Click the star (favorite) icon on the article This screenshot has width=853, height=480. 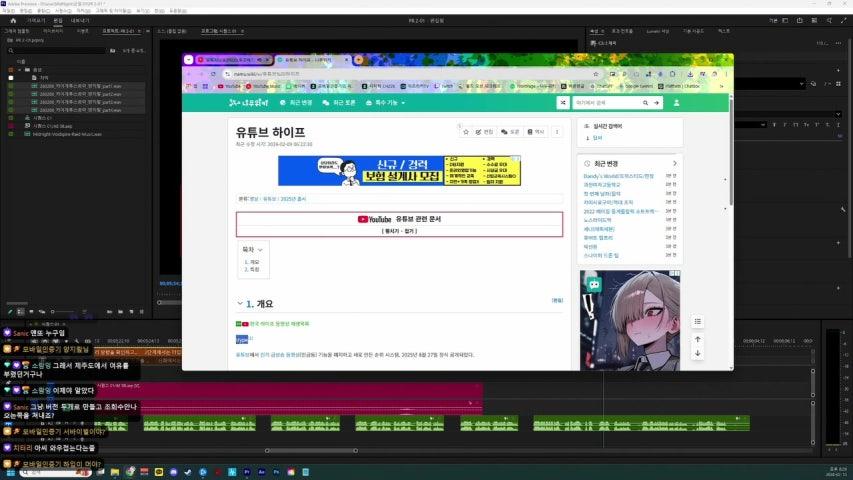(x=466, y=132)
